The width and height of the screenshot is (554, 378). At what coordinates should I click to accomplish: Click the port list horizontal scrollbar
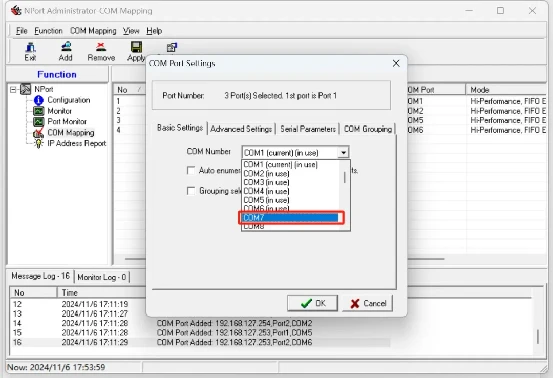[284, 259]
